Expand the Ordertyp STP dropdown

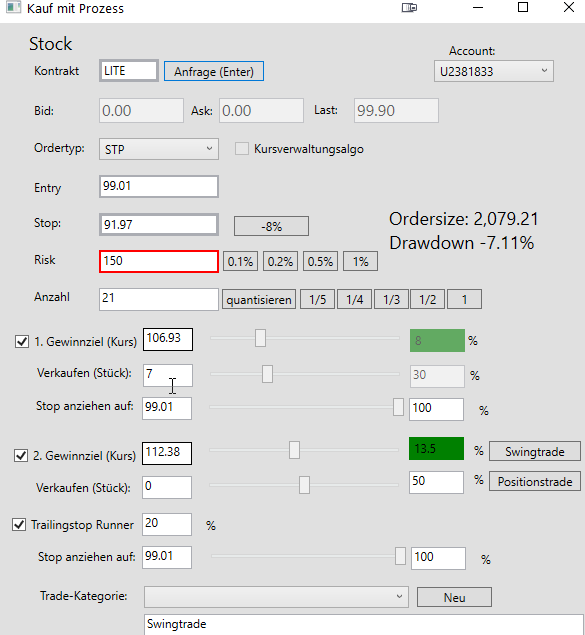pos(159,149)
